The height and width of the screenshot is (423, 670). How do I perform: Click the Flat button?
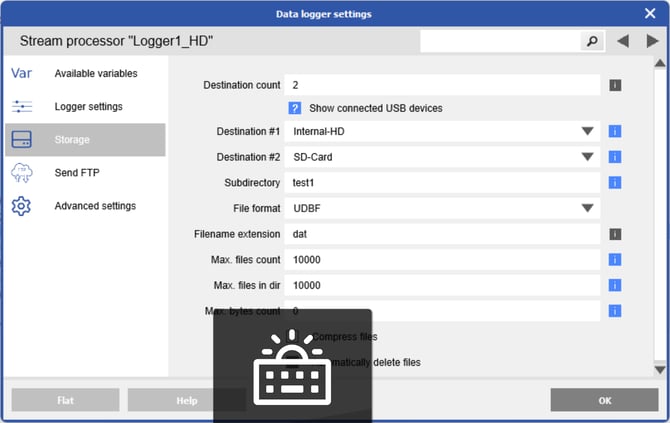65,400
